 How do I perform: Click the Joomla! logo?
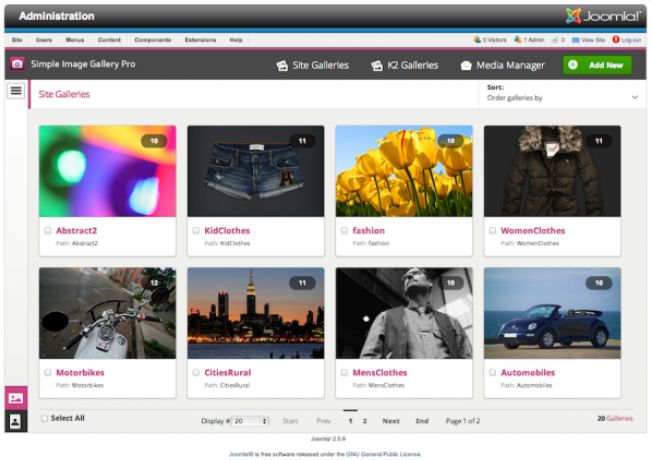(603, 16)
